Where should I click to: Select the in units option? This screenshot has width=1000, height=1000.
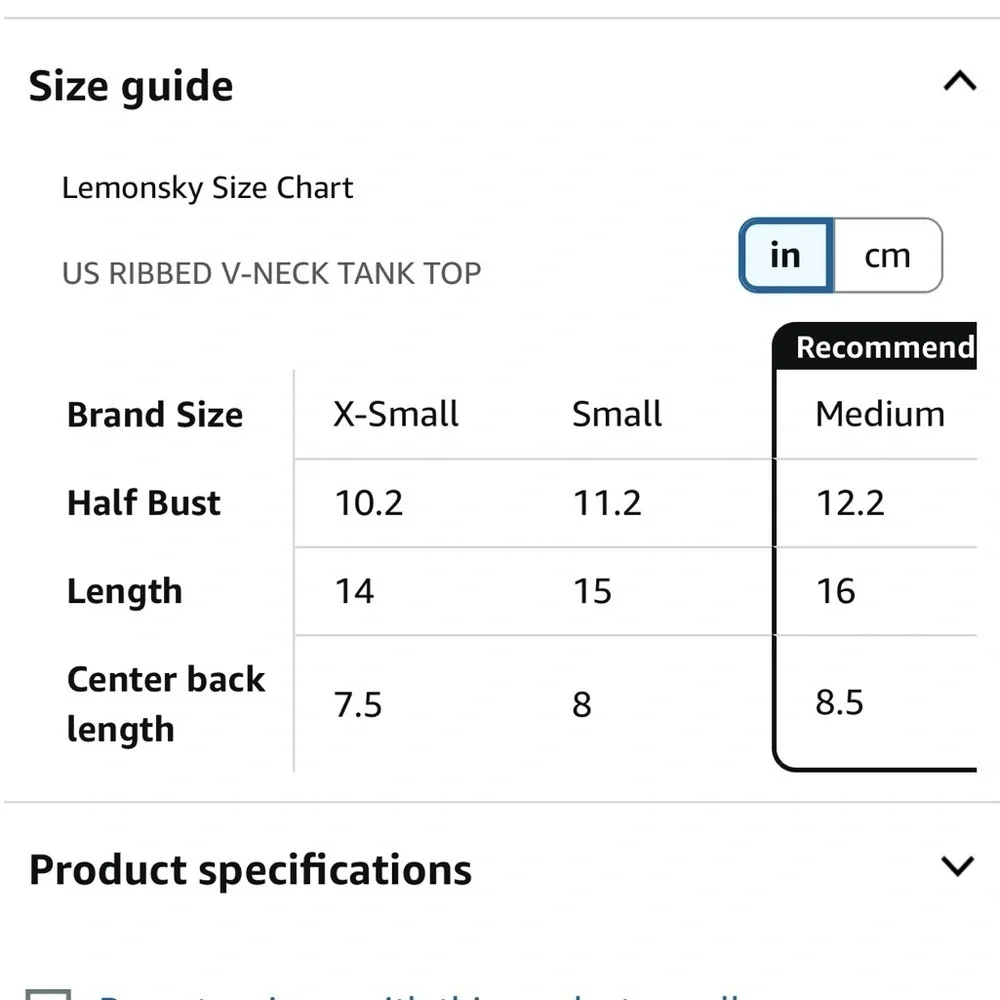(x=784, y=256)
